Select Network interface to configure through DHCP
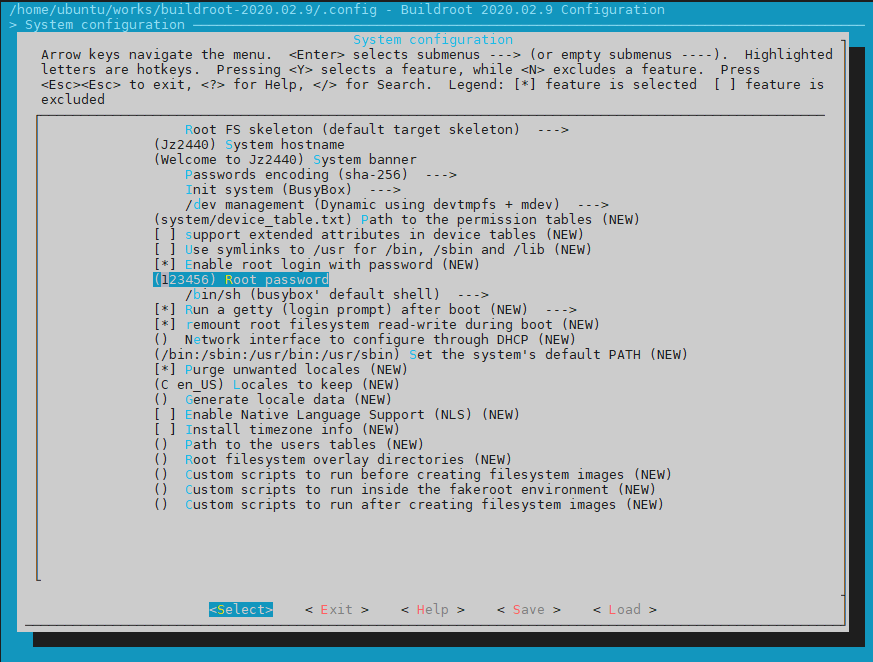873x662 pixels. pyautogui.click(x=365, y=340)
